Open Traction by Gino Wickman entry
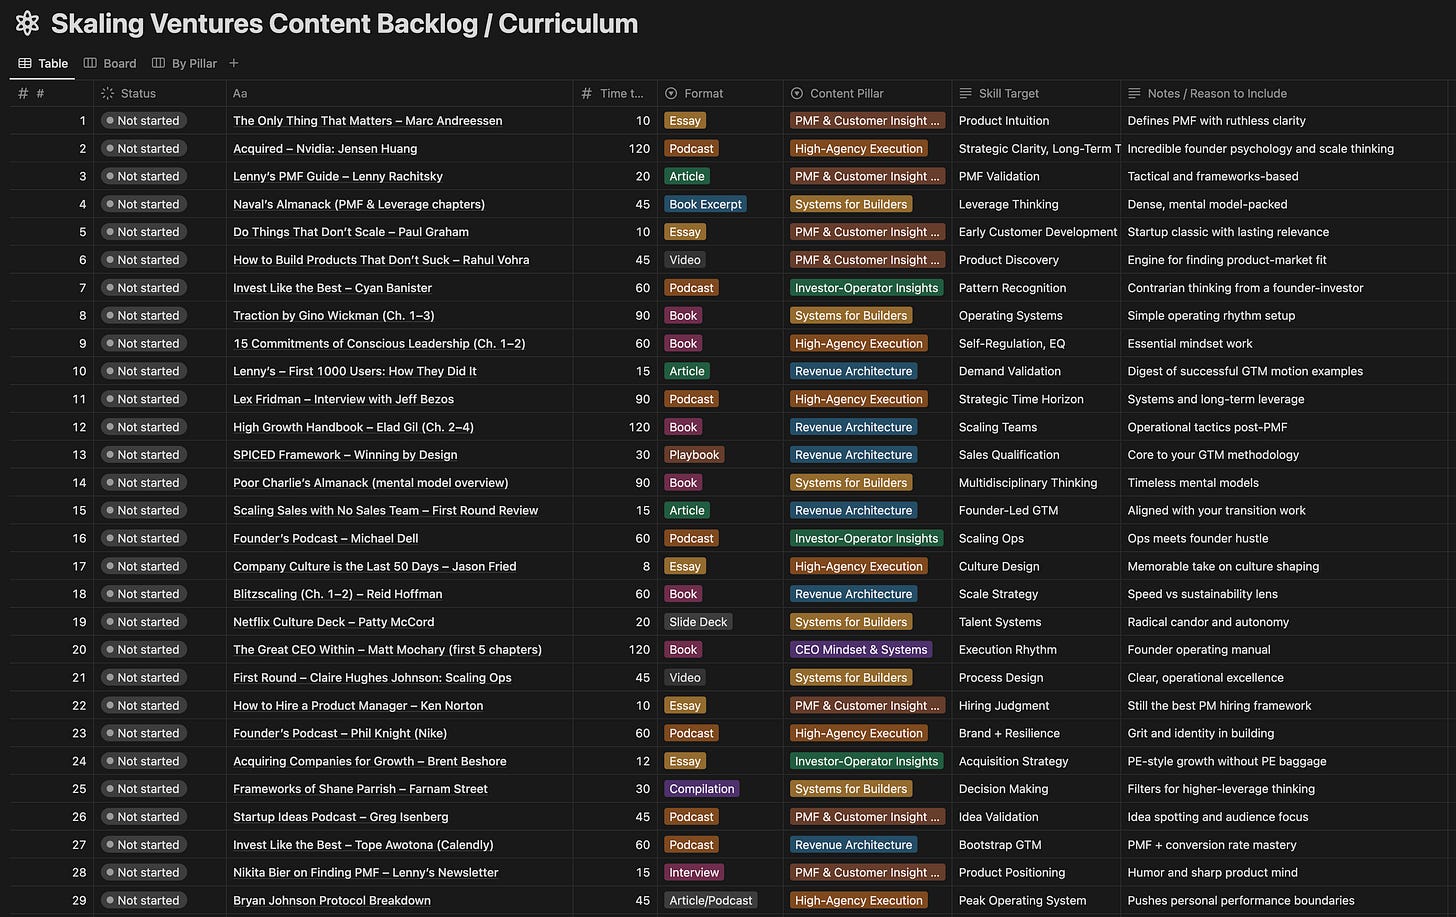Viewport: 1456px width, 917px height. point(334,316)
